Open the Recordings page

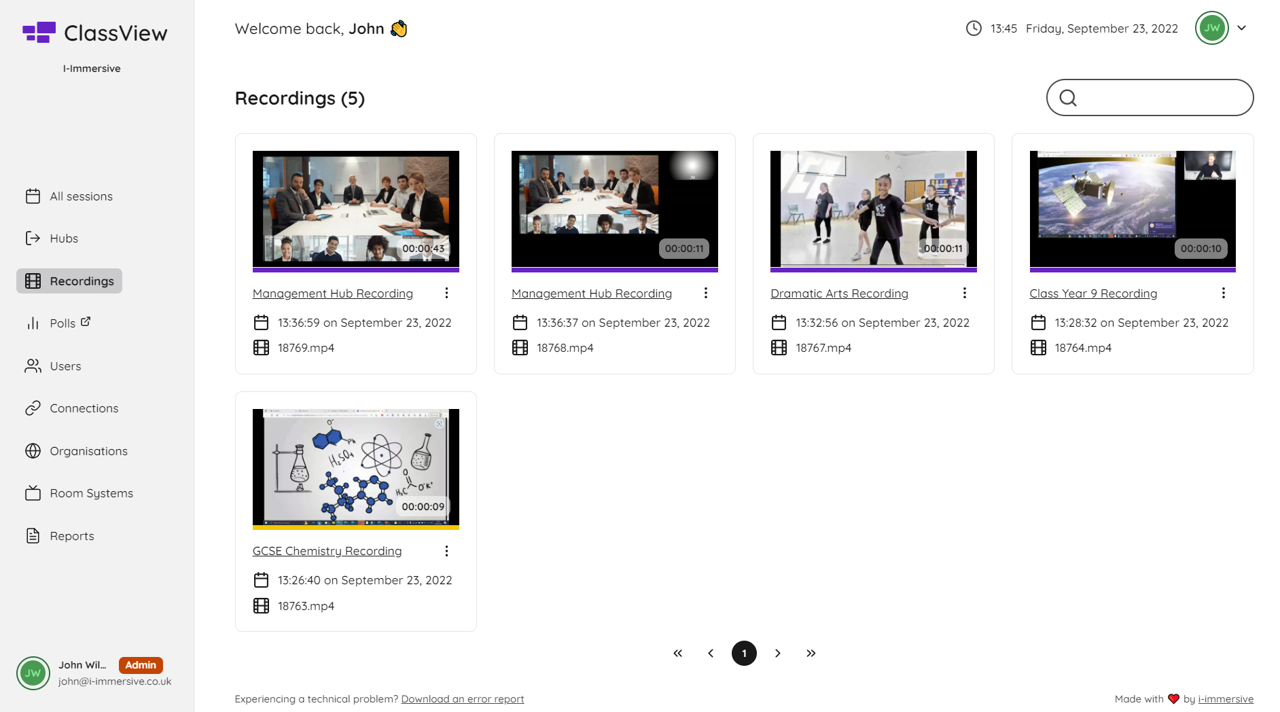click(80, 281)
